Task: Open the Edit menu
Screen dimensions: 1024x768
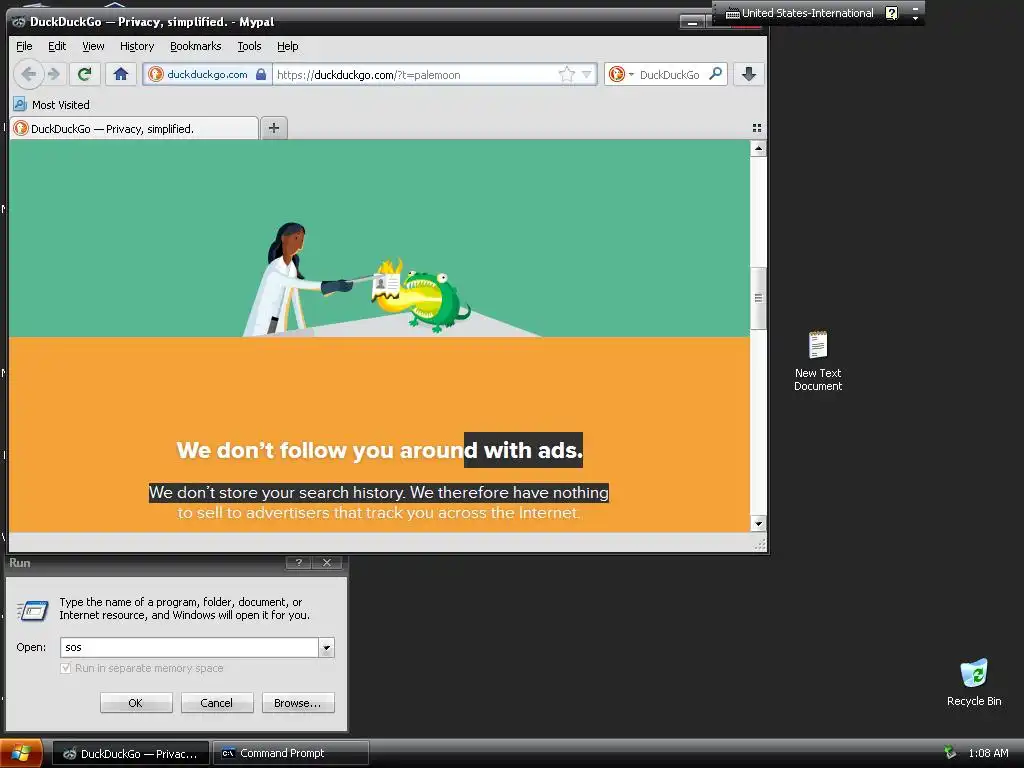Action: pos(57,46)
